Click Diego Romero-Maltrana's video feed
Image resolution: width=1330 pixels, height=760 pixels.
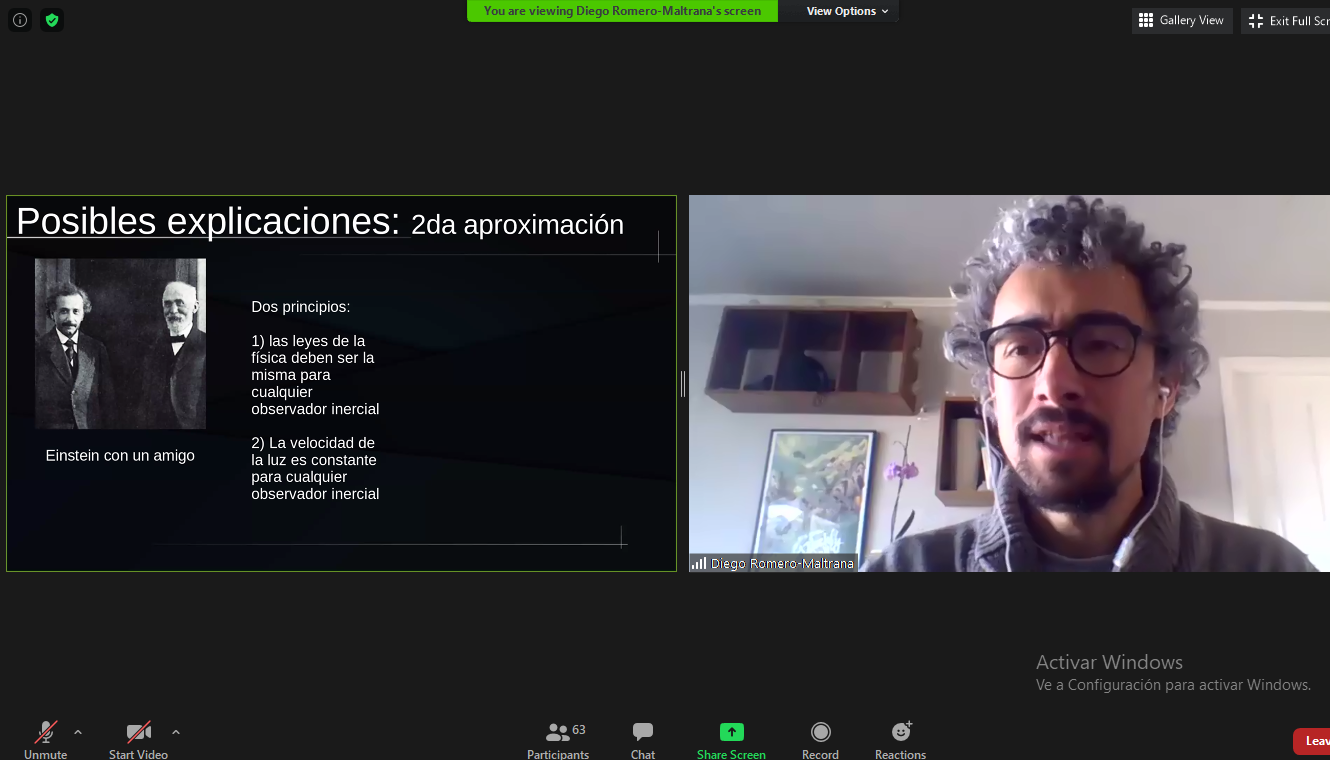point(1010,383)
